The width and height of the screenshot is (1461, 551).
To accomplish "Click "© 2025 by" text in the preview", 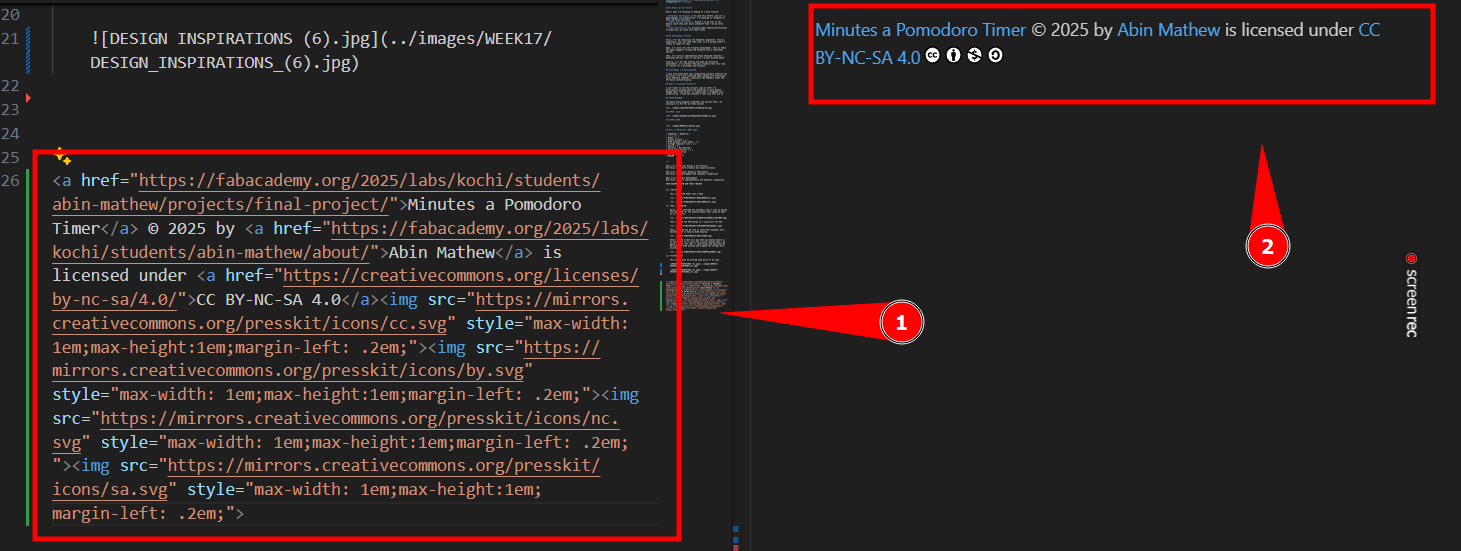I will click(1072, 30).
